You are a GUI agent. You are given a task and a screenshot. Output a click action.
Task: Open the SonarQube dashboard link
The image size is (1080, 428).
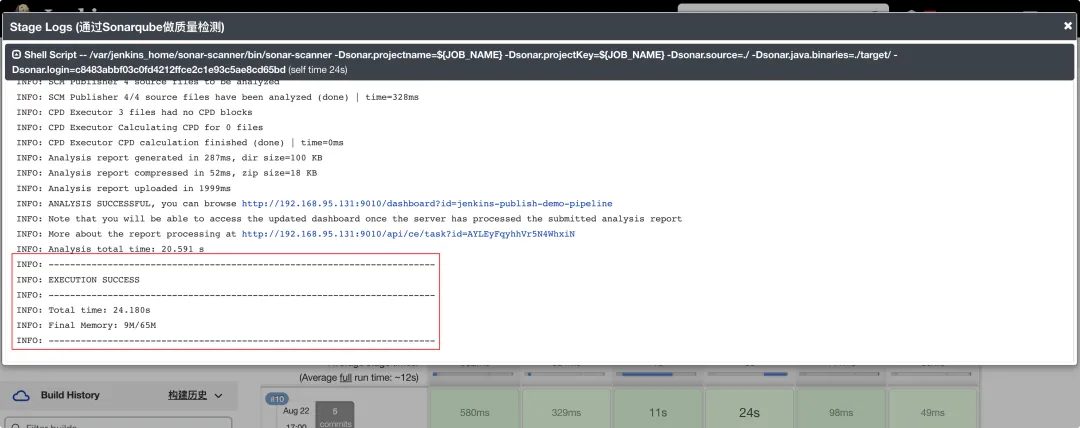(x=426, y=204)
